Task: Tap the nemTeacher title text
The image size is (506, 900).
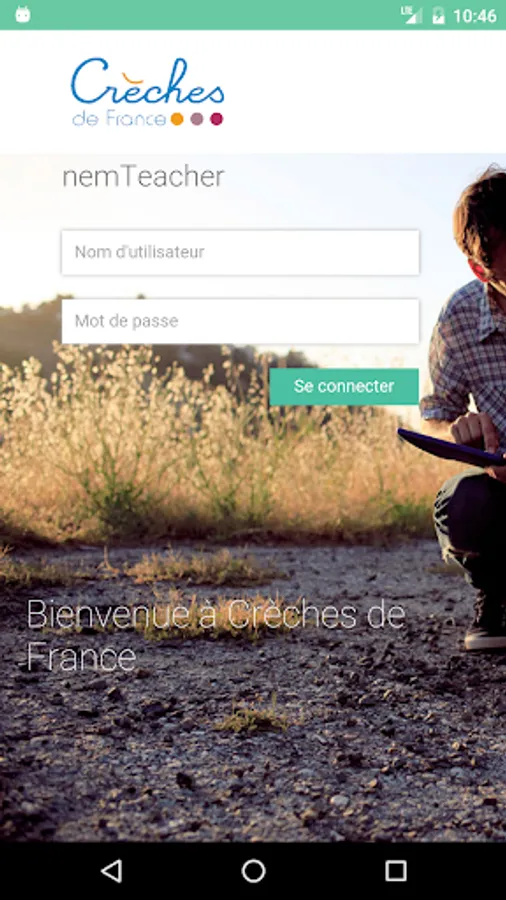Action: click(x=143, y=177)
